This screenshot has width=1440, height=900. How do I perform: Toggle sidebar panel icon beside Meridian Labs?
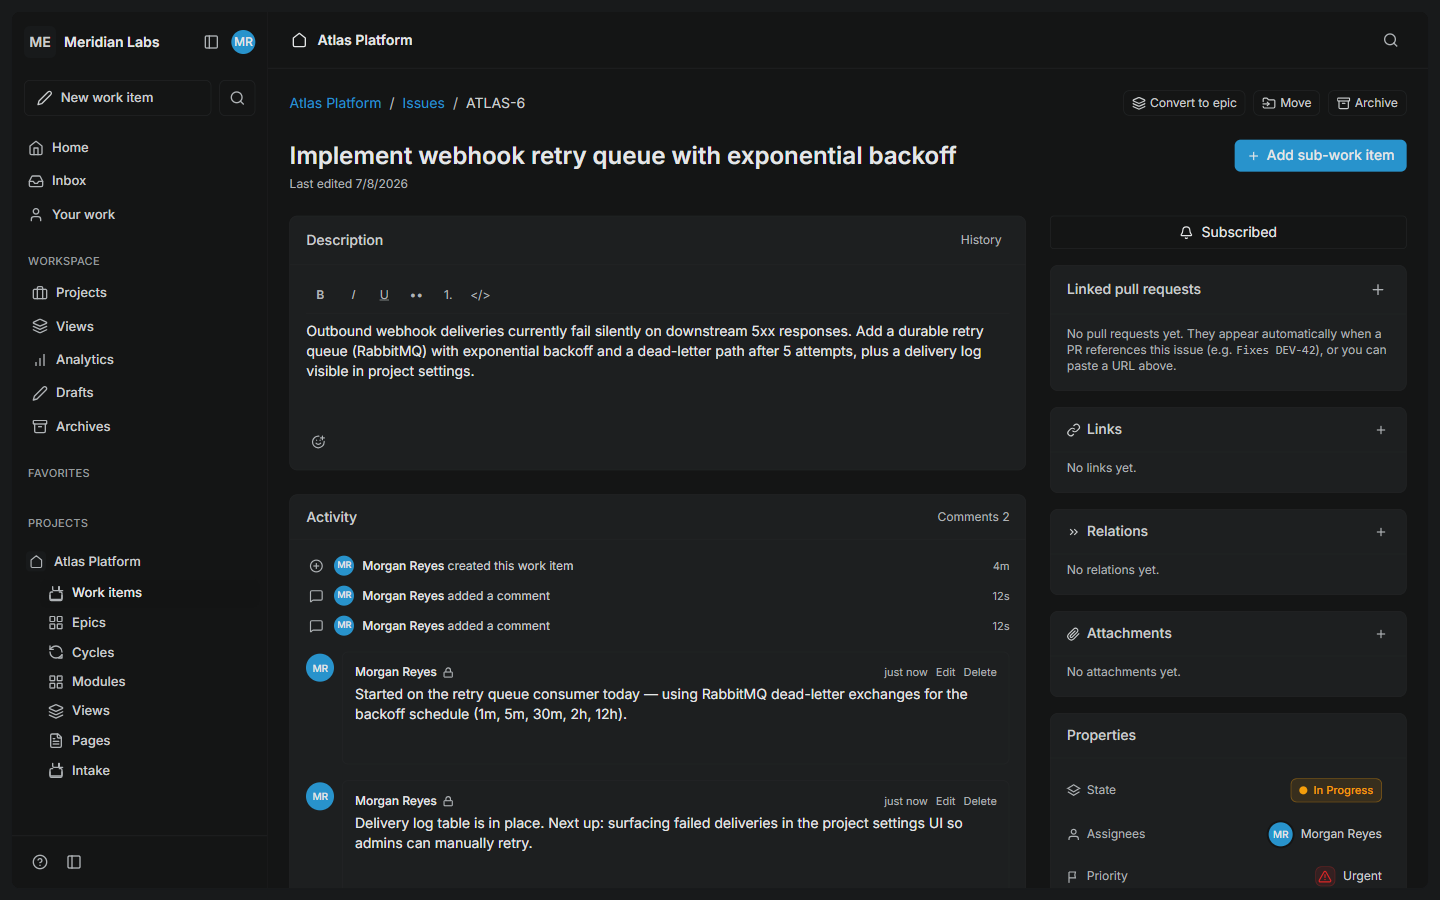pyautogui.click(x=211, y=42)
